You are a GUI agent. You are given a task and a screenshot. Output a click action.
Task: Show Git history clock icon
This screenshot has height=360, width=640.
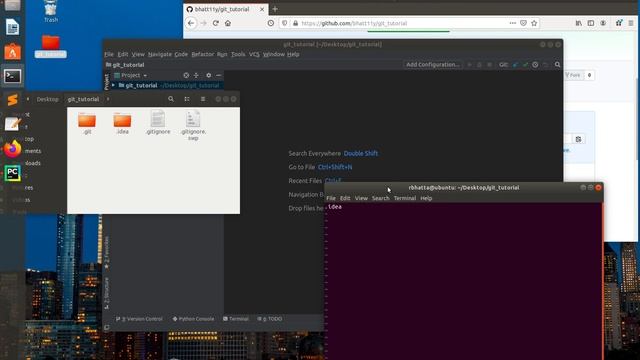pos(535,64)
